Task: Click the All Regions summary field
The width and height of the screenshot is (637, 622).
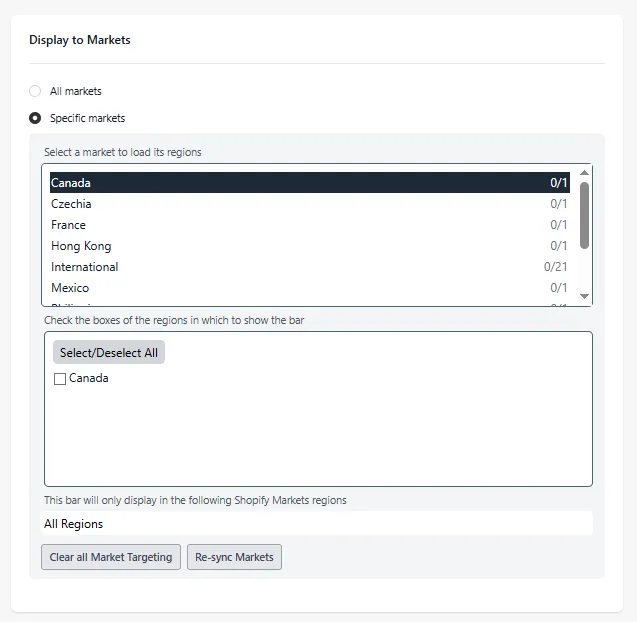Action: tap(317, 524)
